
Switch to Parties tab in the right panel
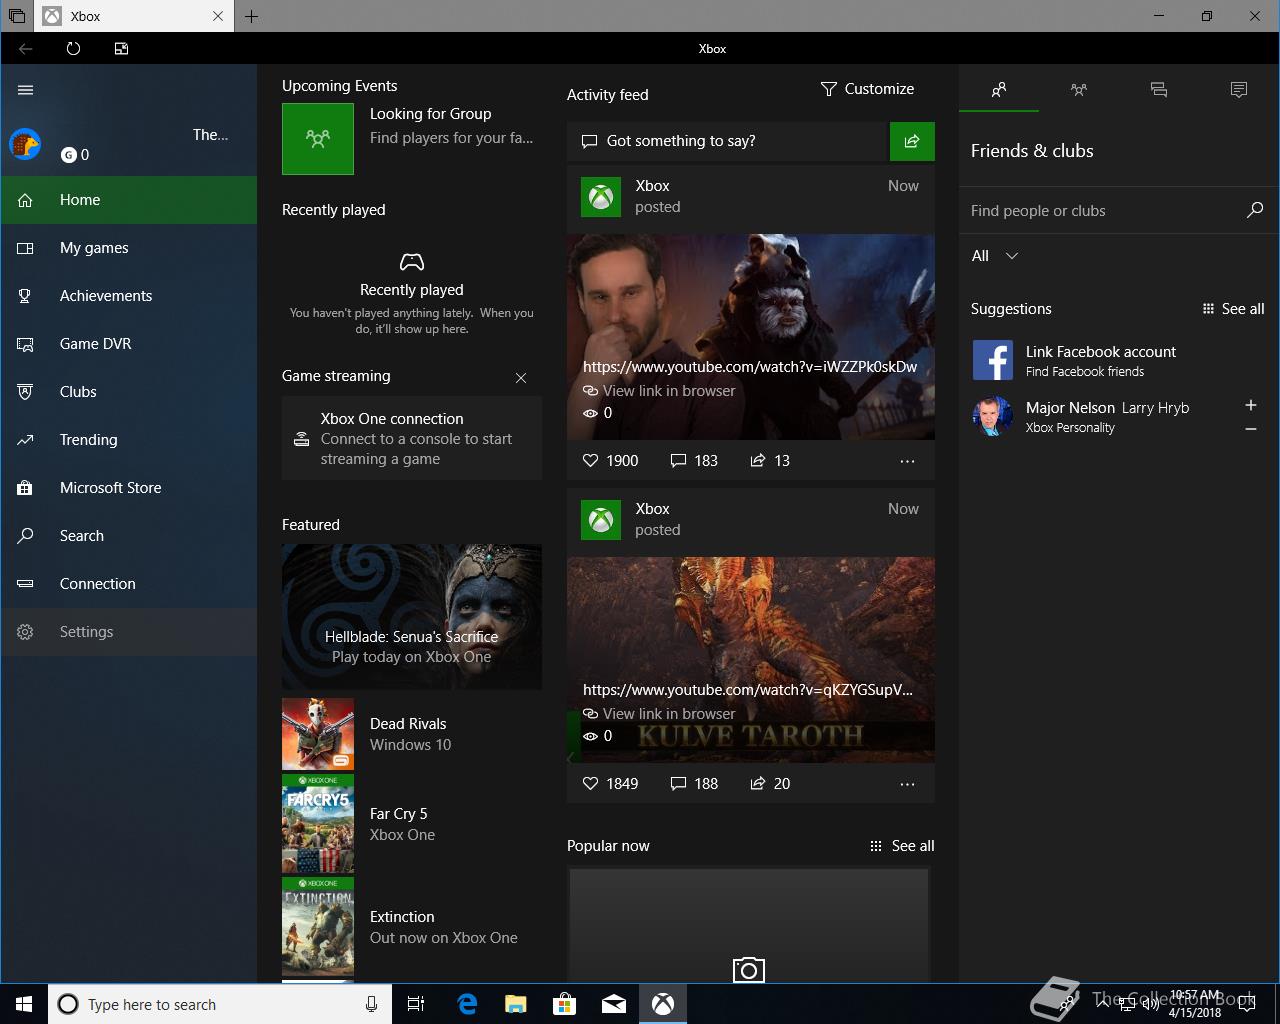(x=1079, y=90)
